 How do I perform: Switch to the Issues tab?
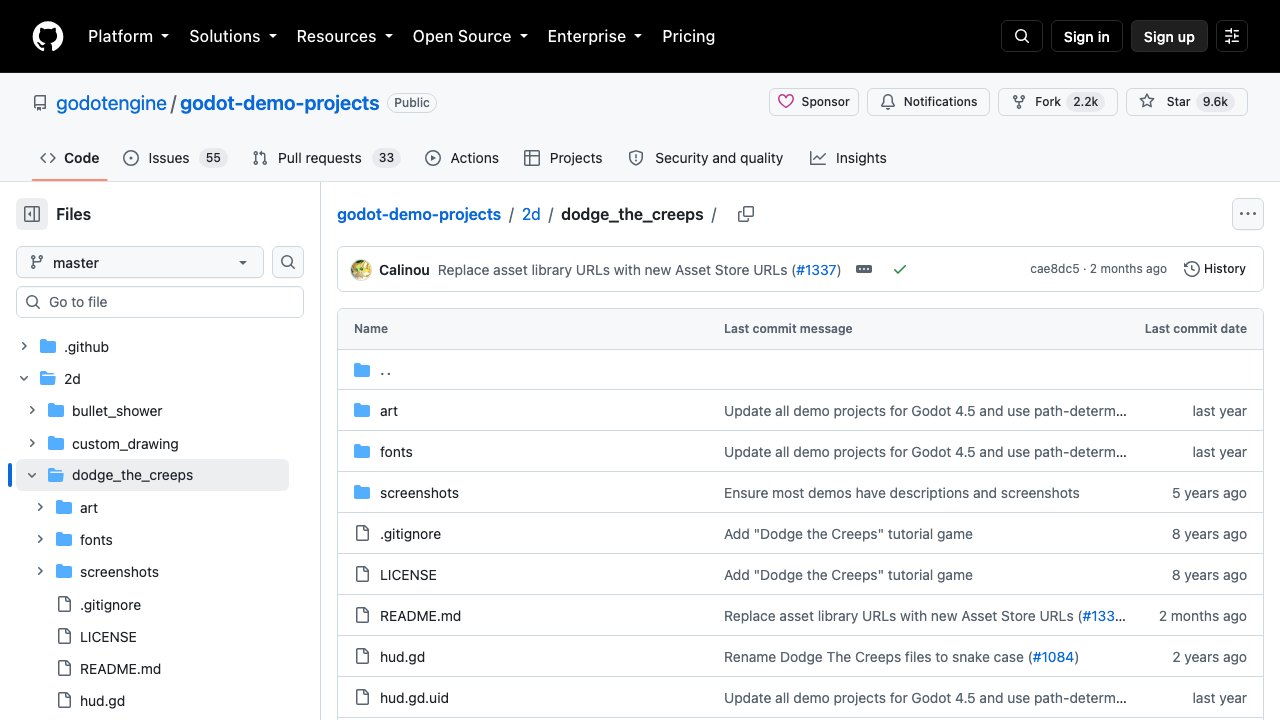tap(175, 158)
